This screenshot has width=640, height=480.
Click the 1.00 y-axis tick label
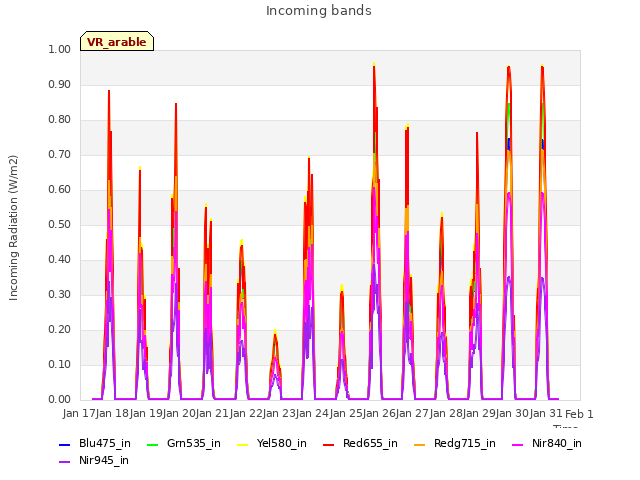[60, 49]
